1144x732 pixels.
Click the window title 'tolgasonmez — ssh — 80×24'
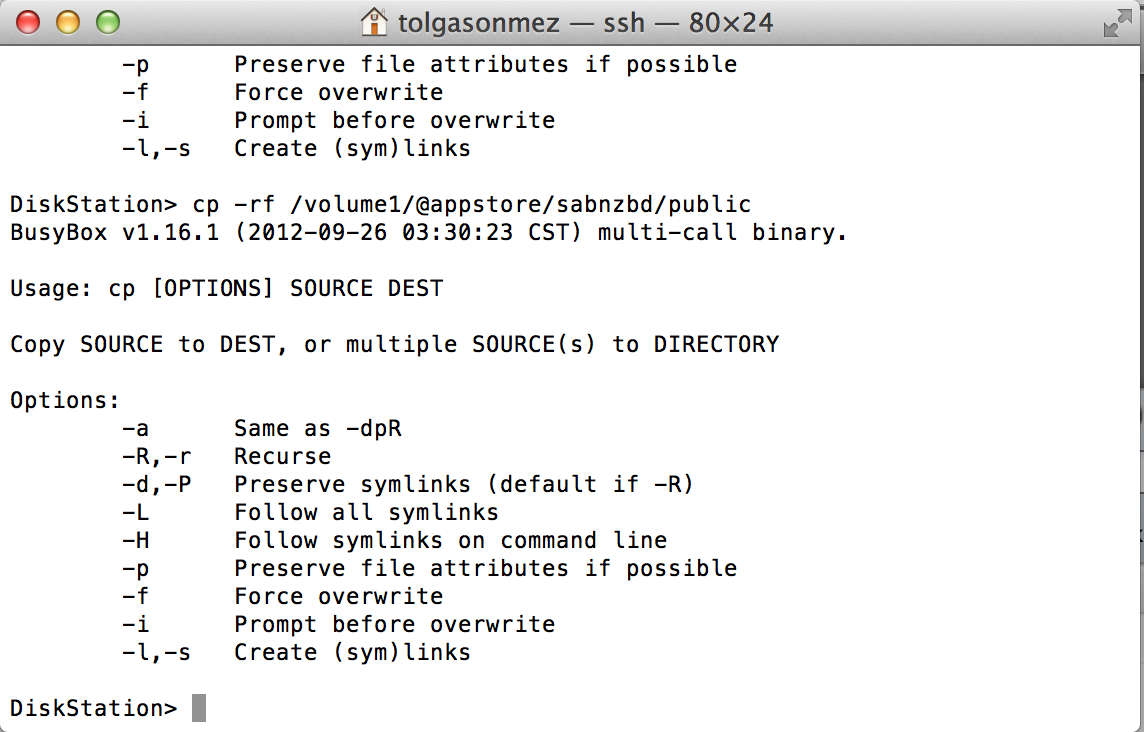pyautogui.click(x=585, y=23)
